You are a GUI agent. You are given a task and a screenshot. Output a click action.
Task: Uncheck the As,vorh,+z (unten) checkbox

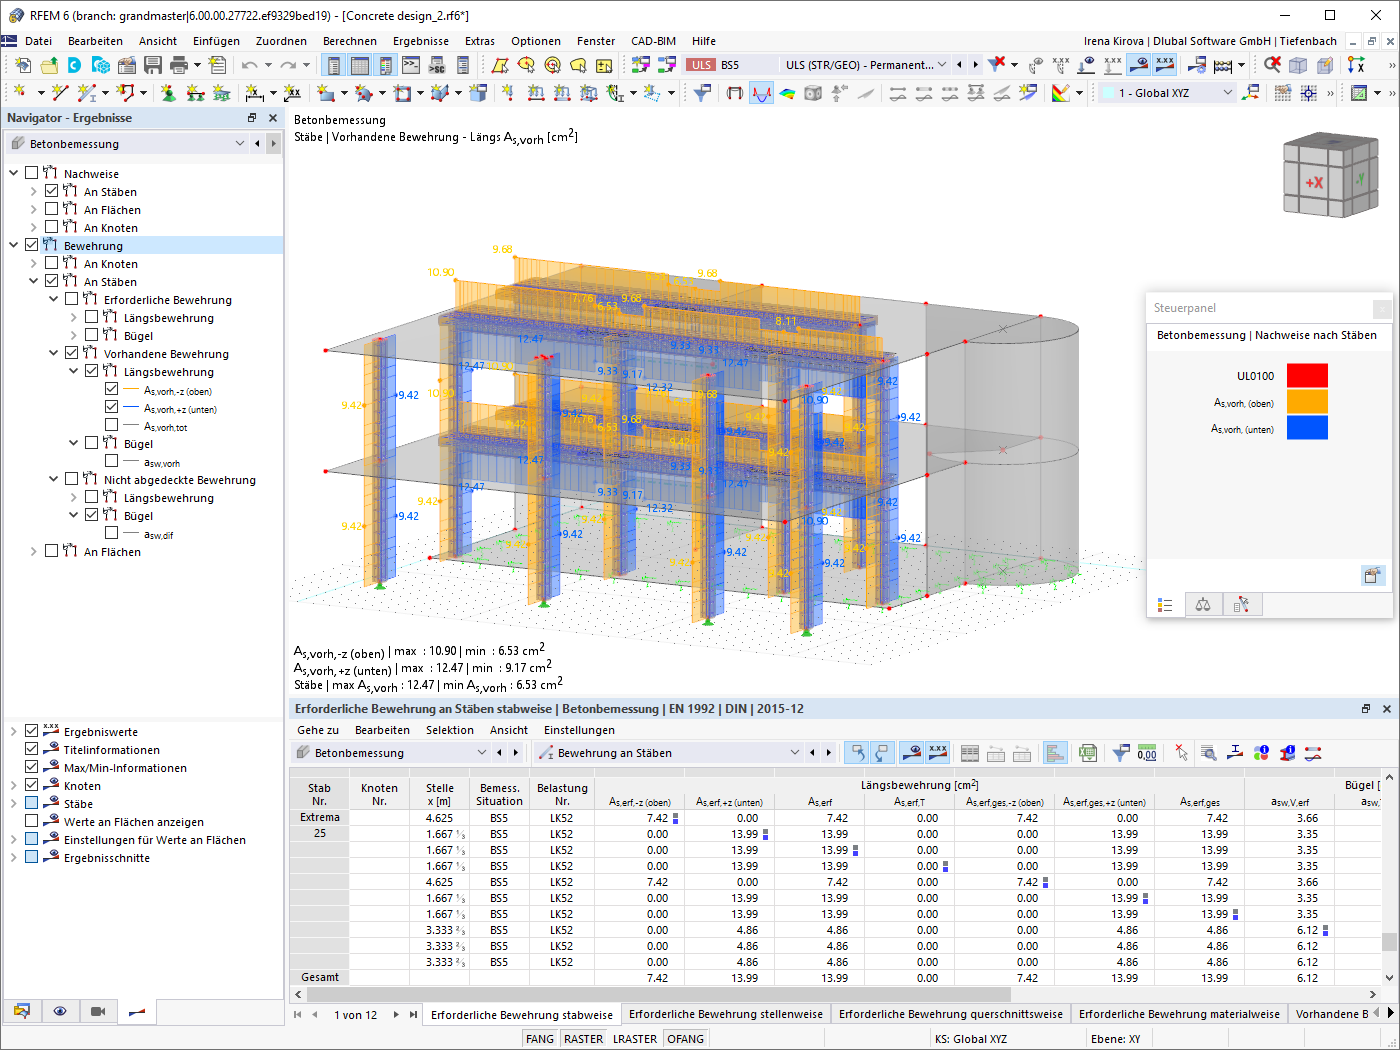tap(109, 408)
